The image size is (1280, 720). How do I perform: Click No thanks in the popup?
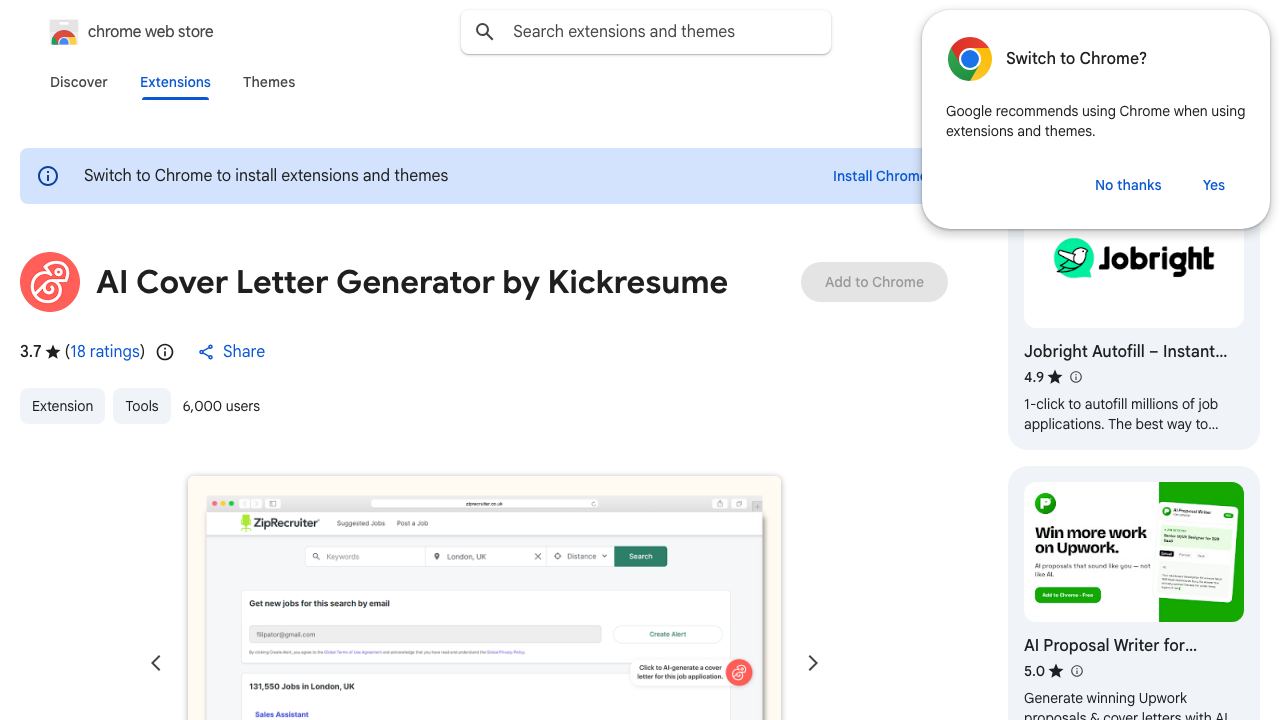pyautogui.click(x=1128, y=185)
